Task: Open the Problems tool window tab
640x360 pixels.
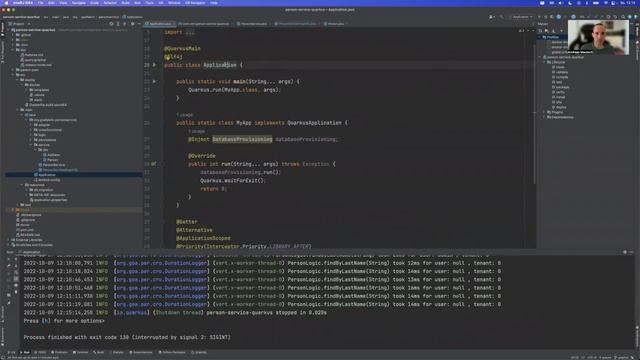Action: [x=60, y=352]
